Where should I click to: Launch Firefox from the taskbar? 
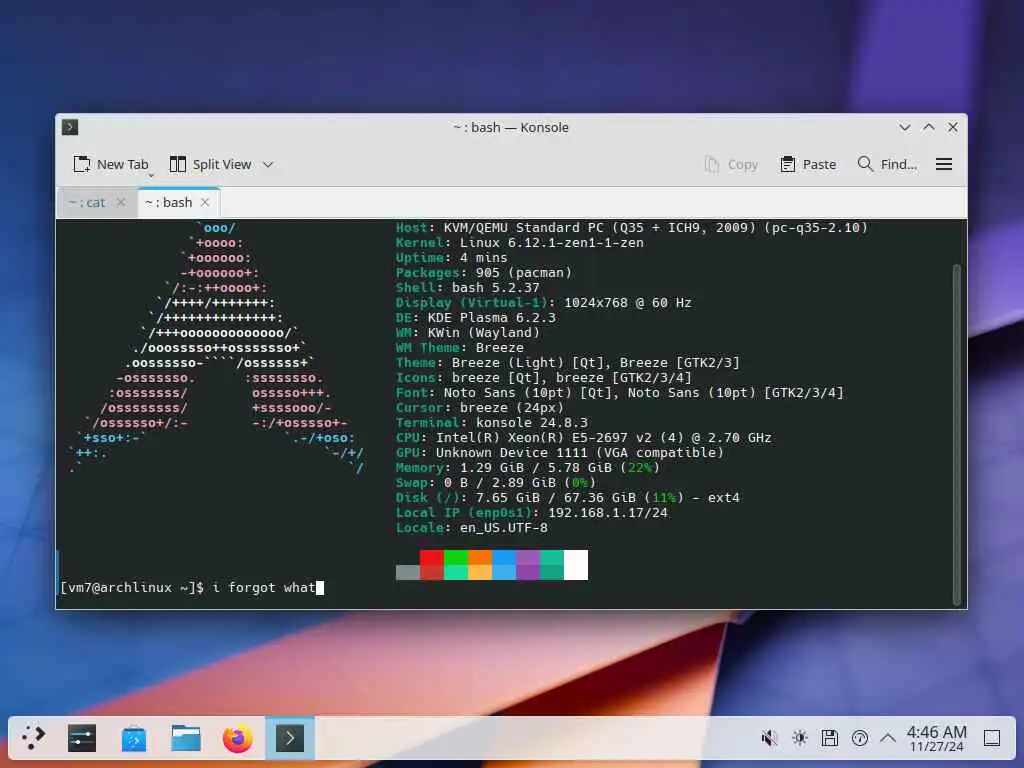point(238,738)
